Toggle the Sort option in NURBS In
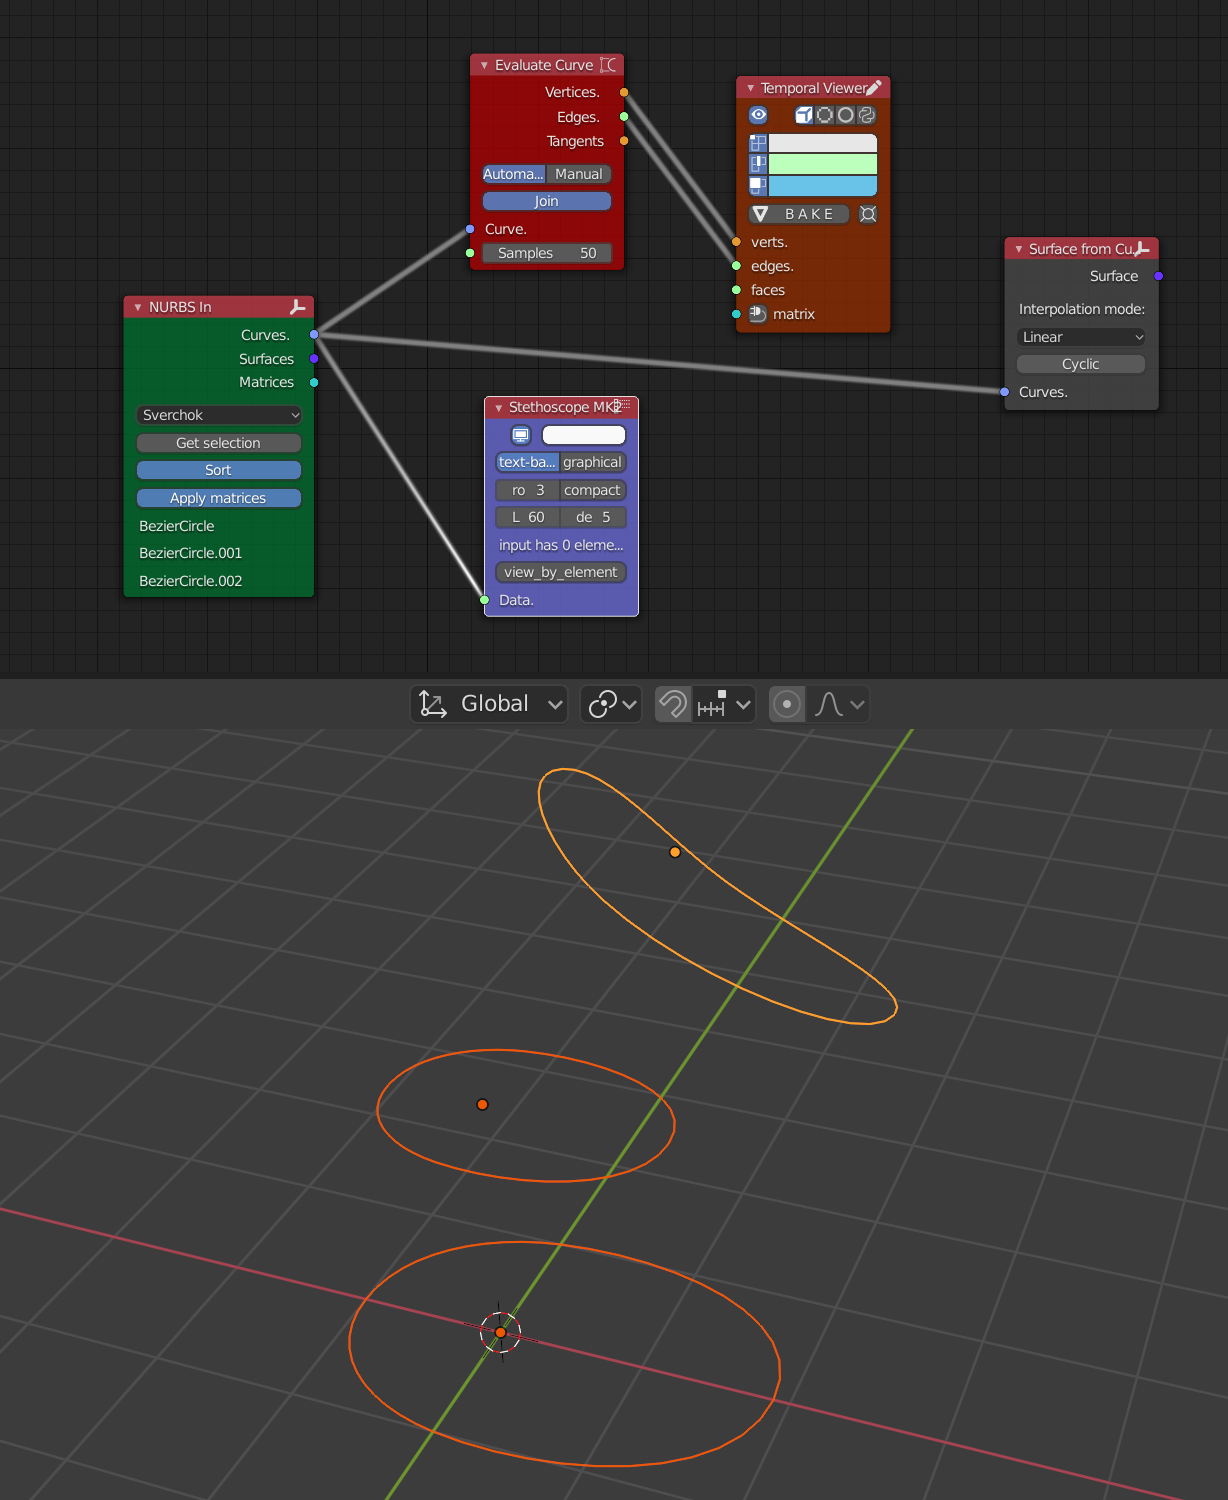 (x=219, y=470)
